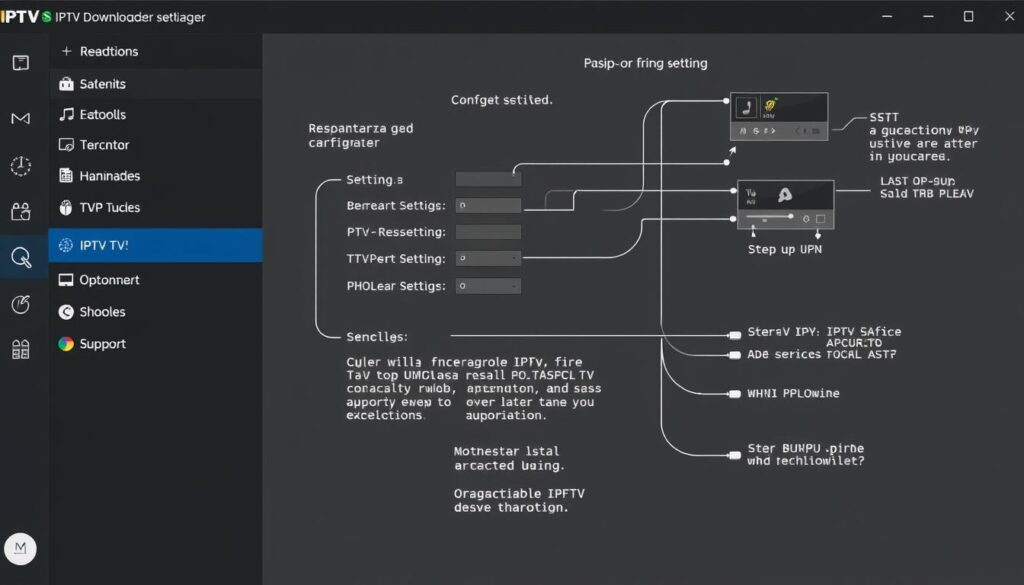Click the 'Motnestar lstal arcacted buing.' text
1024x585 pixels.
point(509,458)
